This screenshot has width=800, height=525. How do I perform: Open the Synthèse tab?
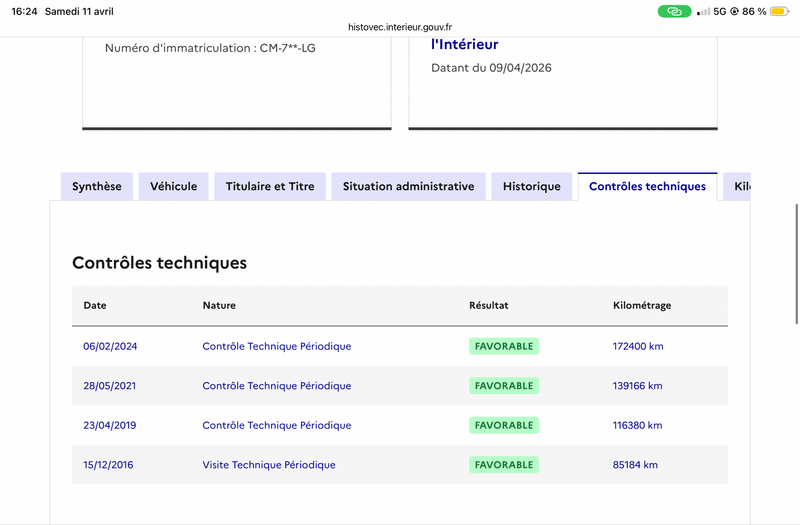click(97, 187)
